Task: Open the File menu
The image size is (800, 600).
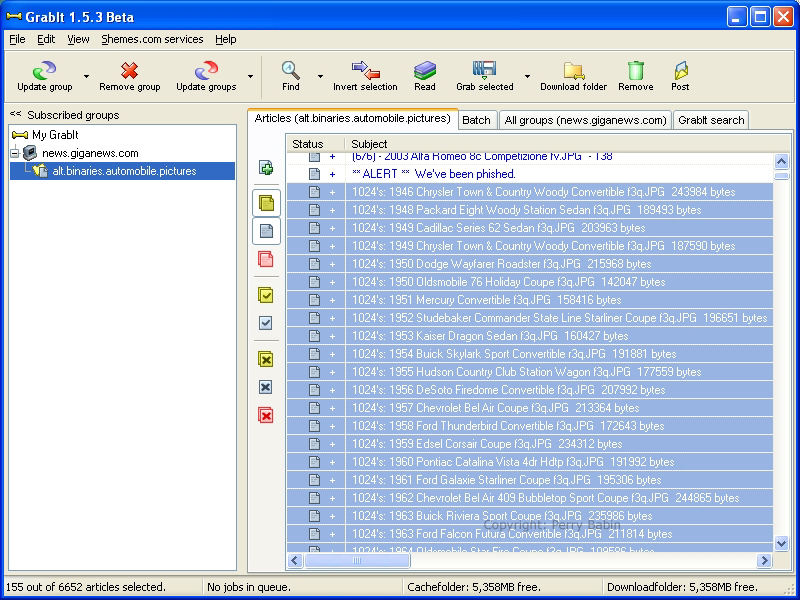Action: tap(17, 39)
